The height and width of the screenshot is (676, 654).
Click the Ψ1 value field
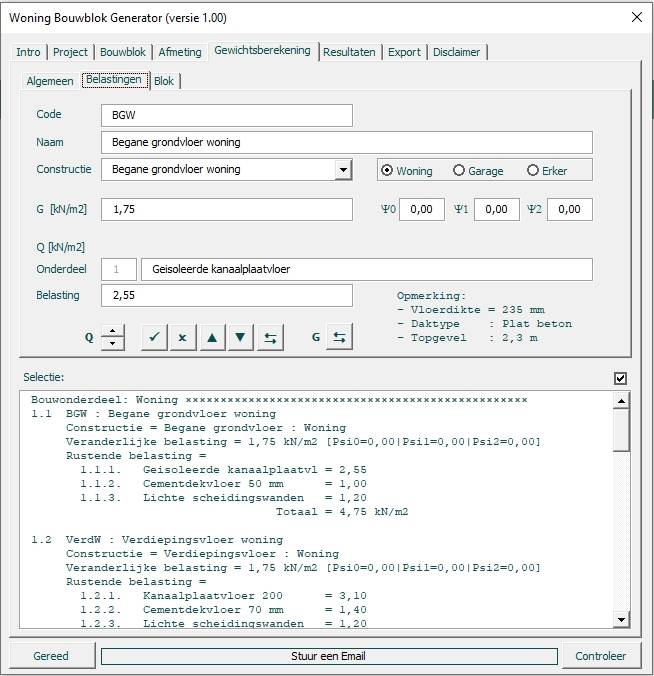(497, 210)
